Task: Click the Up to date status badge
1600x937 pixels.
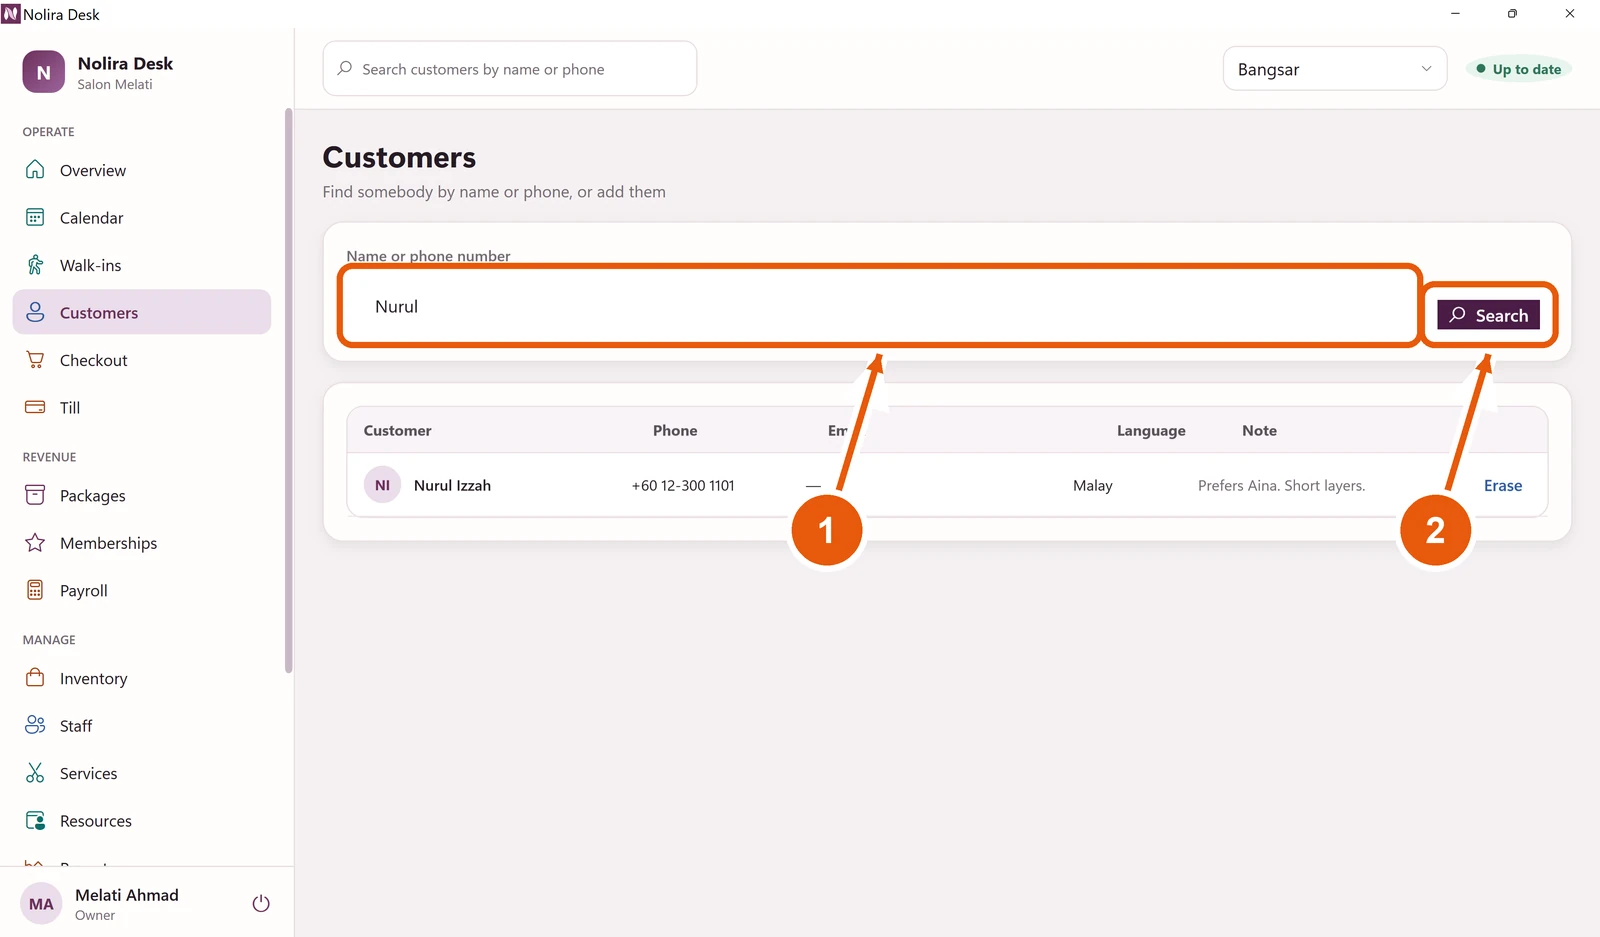Action: tap(1519, 69)
